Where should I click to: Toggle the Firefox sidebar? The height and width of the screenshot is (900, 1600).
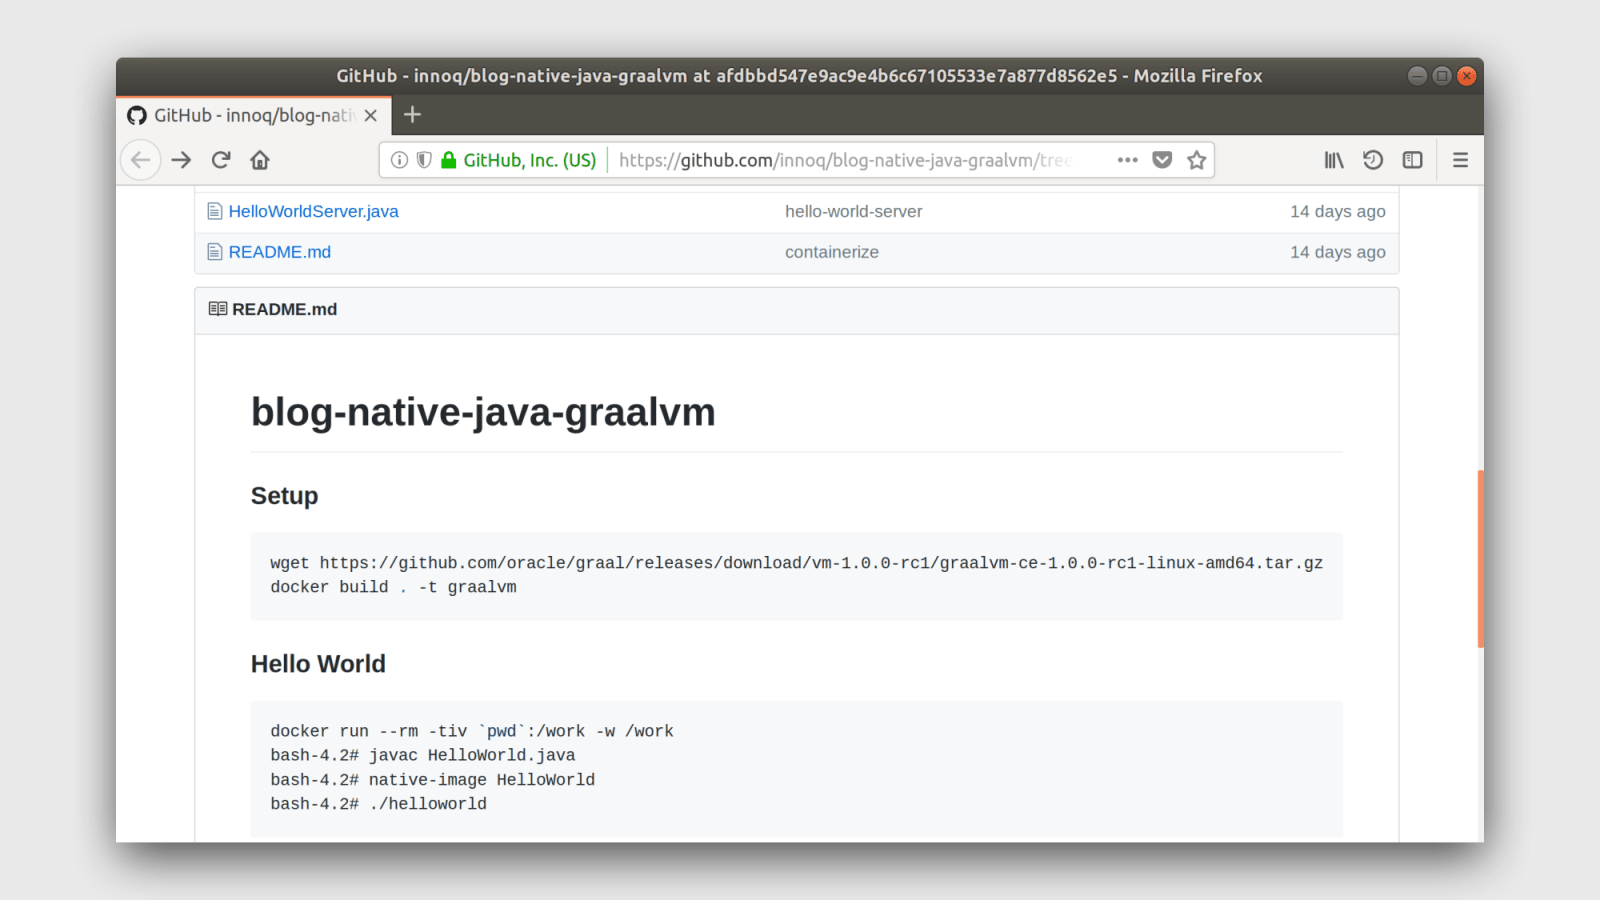[x=1412, y=160]
